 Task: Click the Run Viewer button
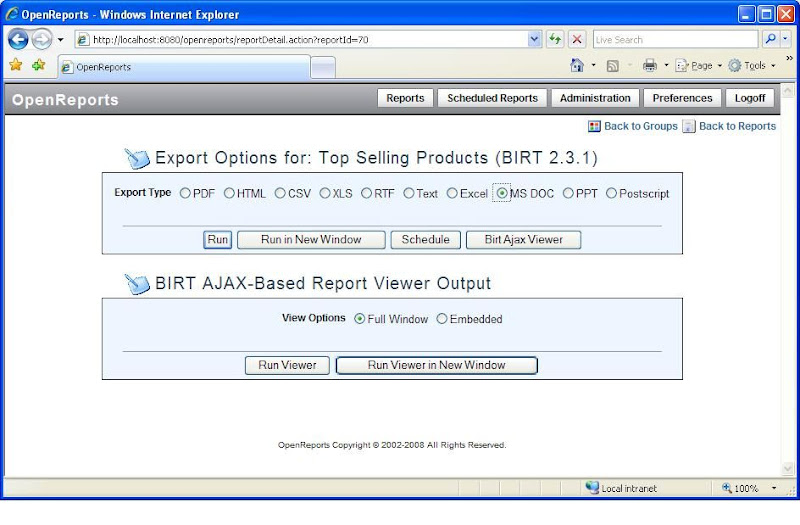[287, 365]
